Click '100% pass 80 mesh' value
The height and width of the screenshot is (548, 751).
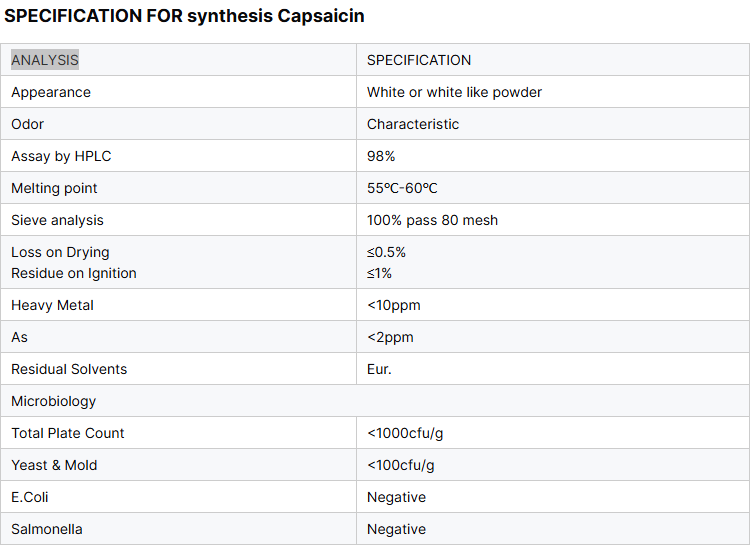click(x=432, y=220)
